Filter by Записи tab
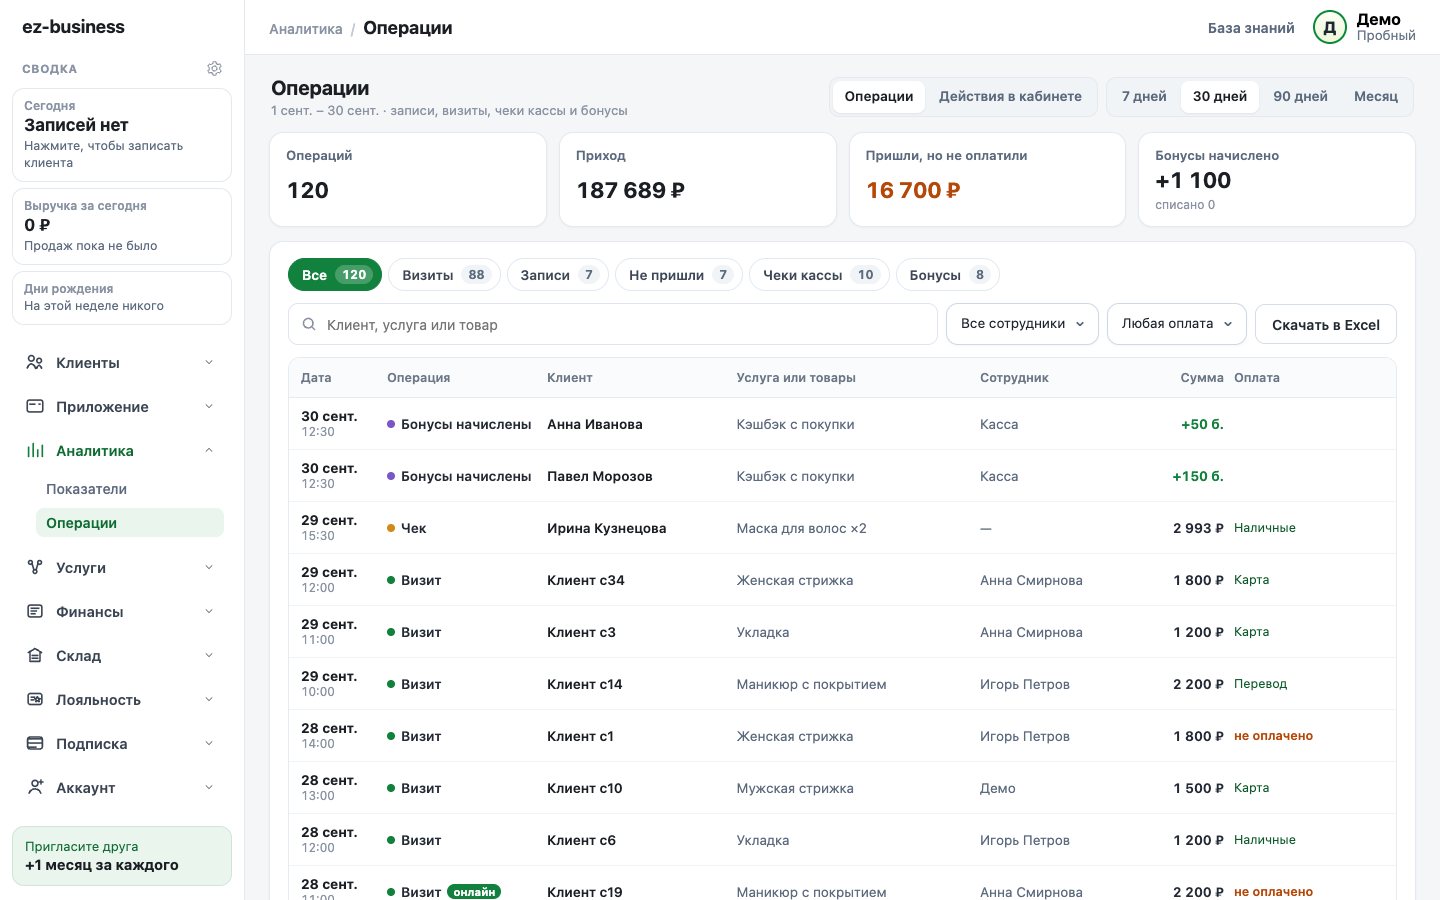The width and height of the screenshot is (1440, 900). point(558,275)
